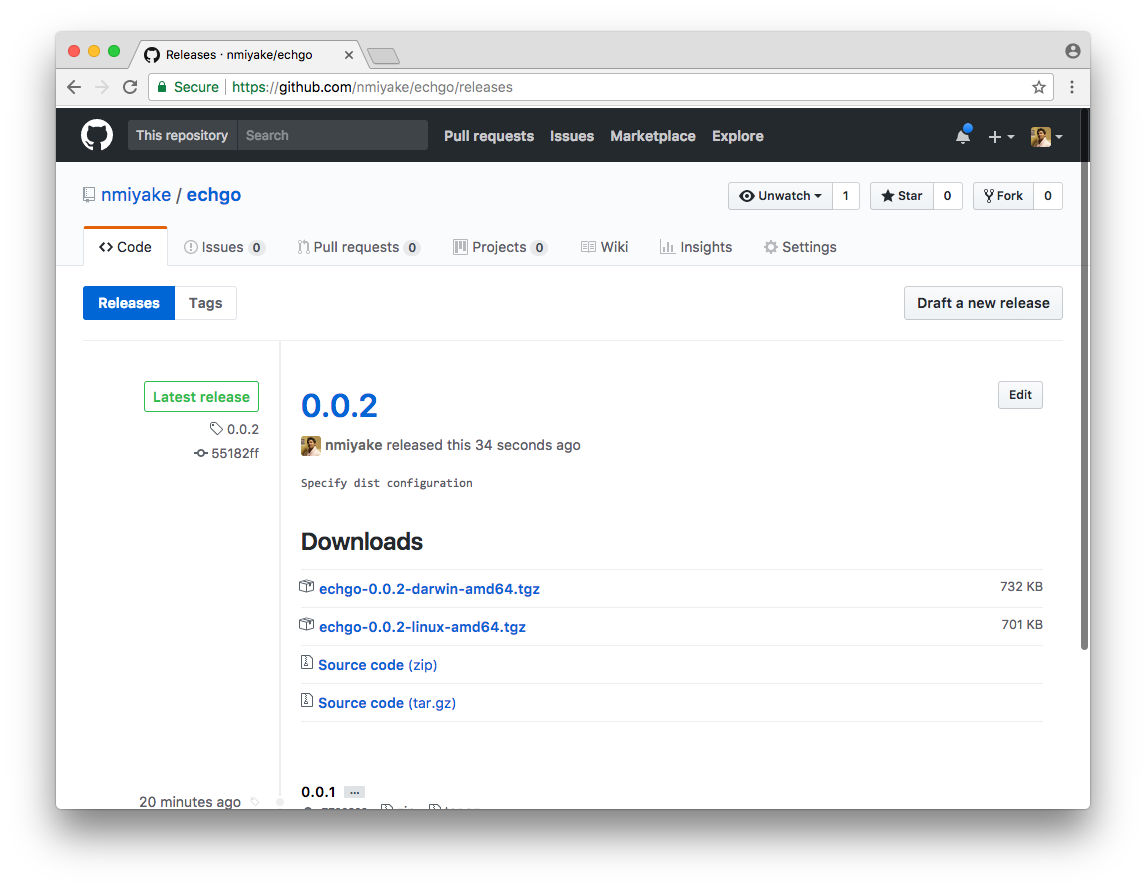
Task: Click the 732 KB file size
Action: [x=1021, y=586]
